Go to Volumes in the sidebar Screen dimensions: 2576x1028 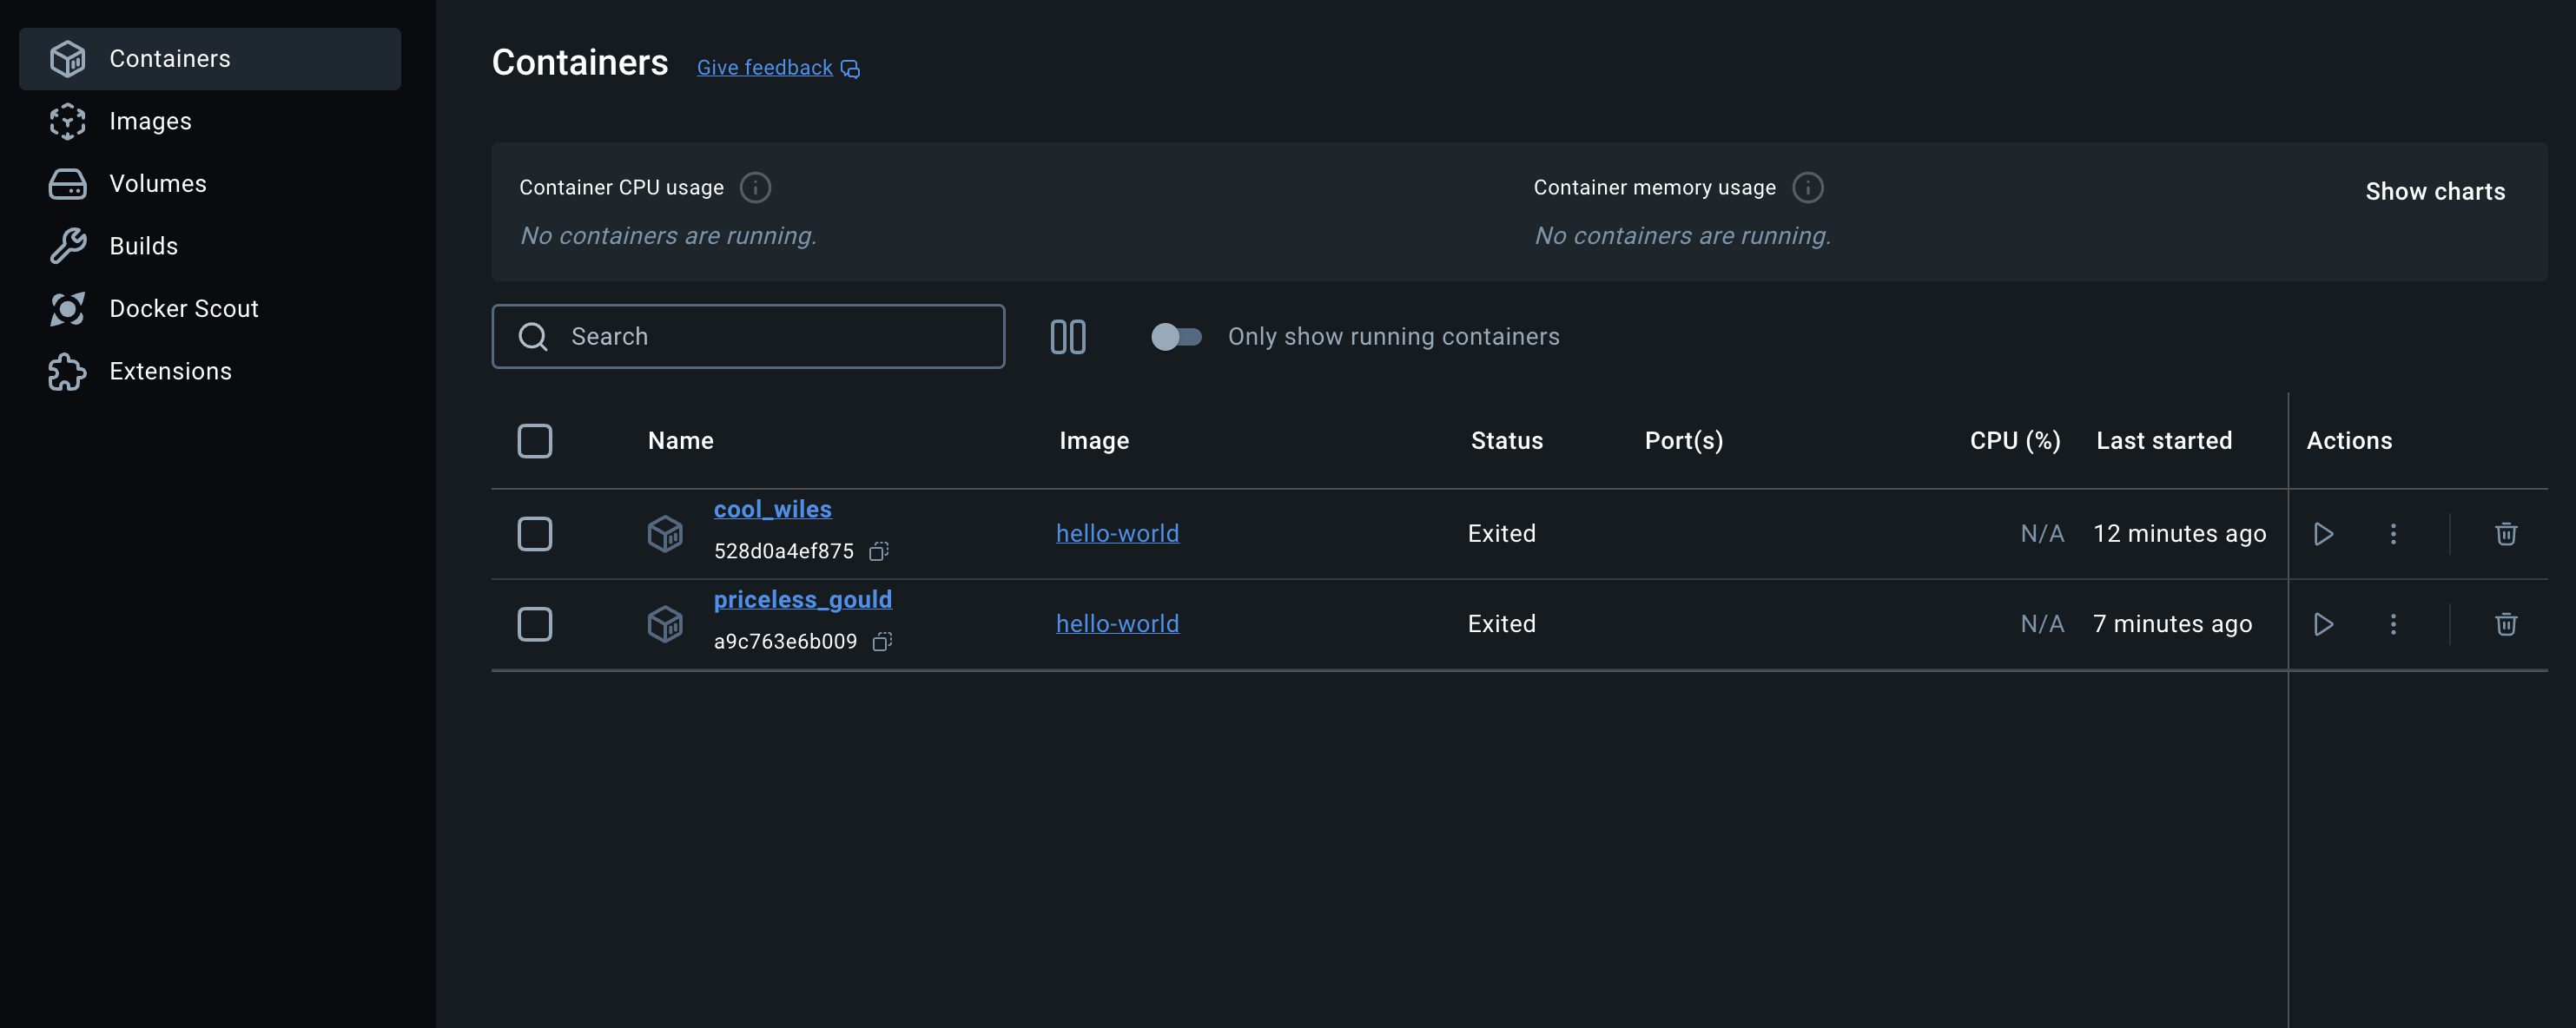point(210,184)
